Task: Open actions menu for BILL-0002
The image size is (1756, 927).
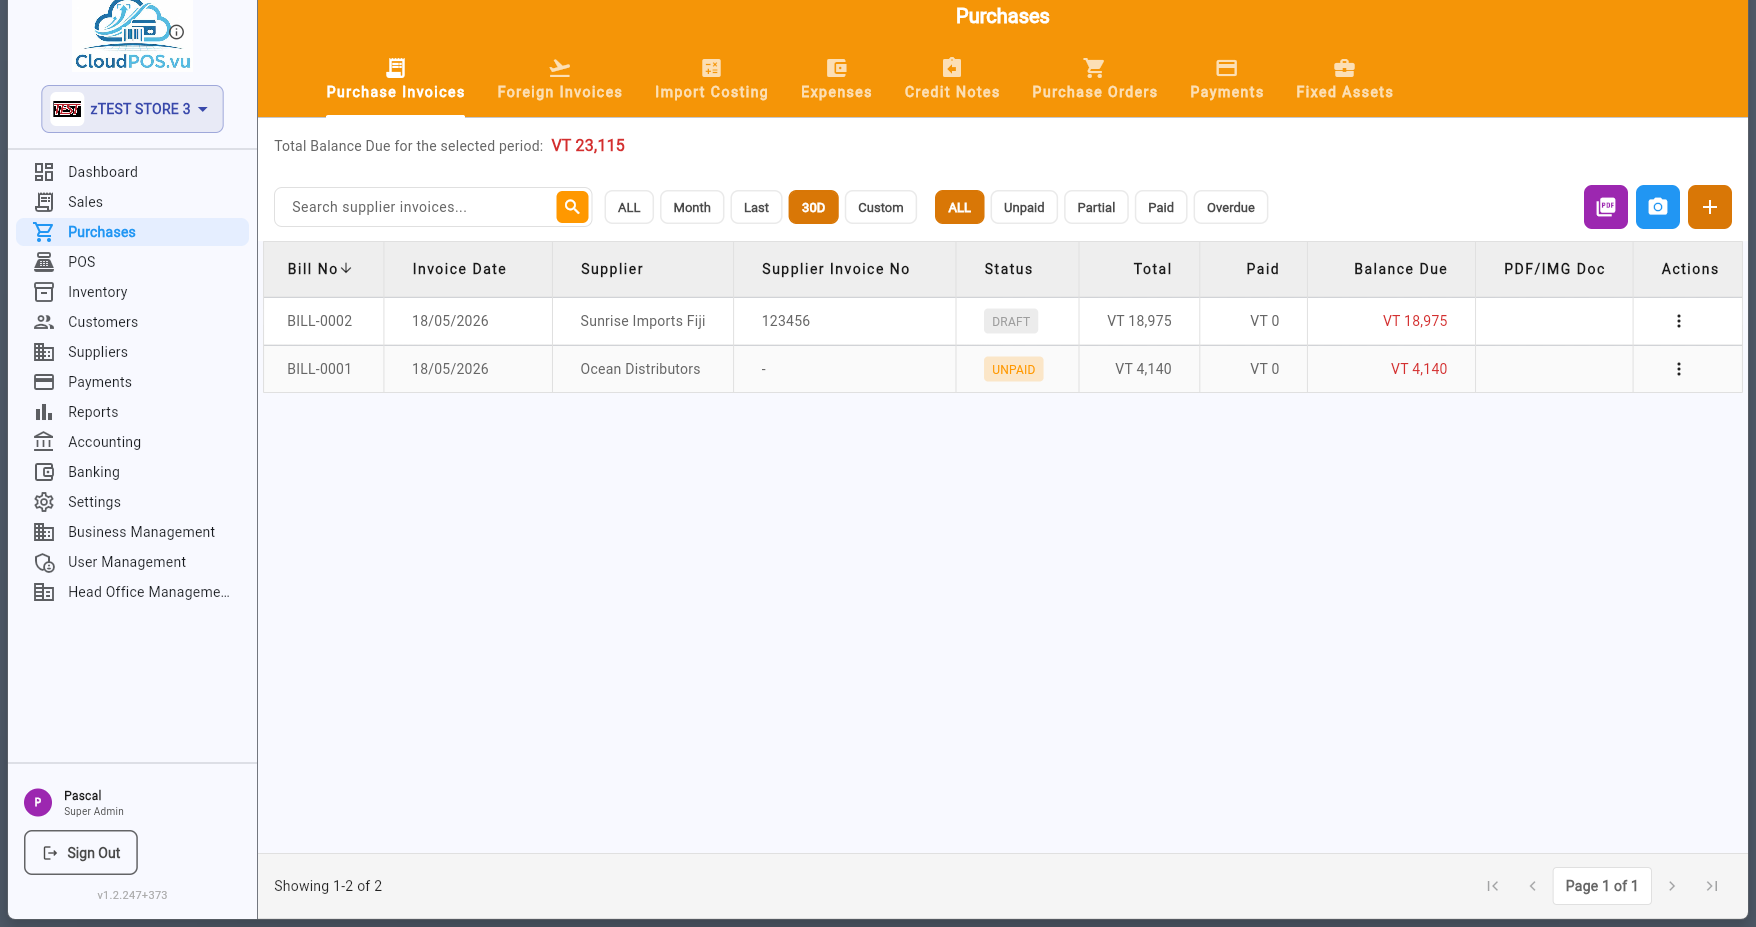Action: coord(1679,321)
